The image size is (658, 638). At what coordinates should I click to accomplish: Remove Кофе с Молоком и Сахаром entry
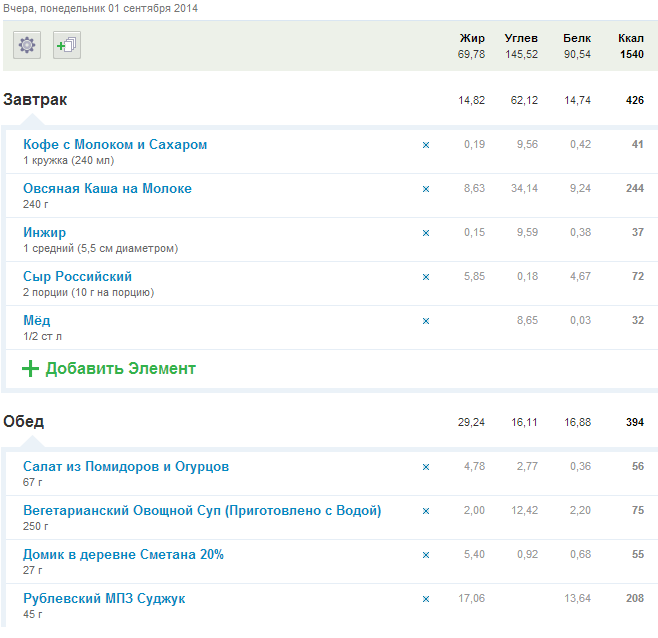(425, 145)
